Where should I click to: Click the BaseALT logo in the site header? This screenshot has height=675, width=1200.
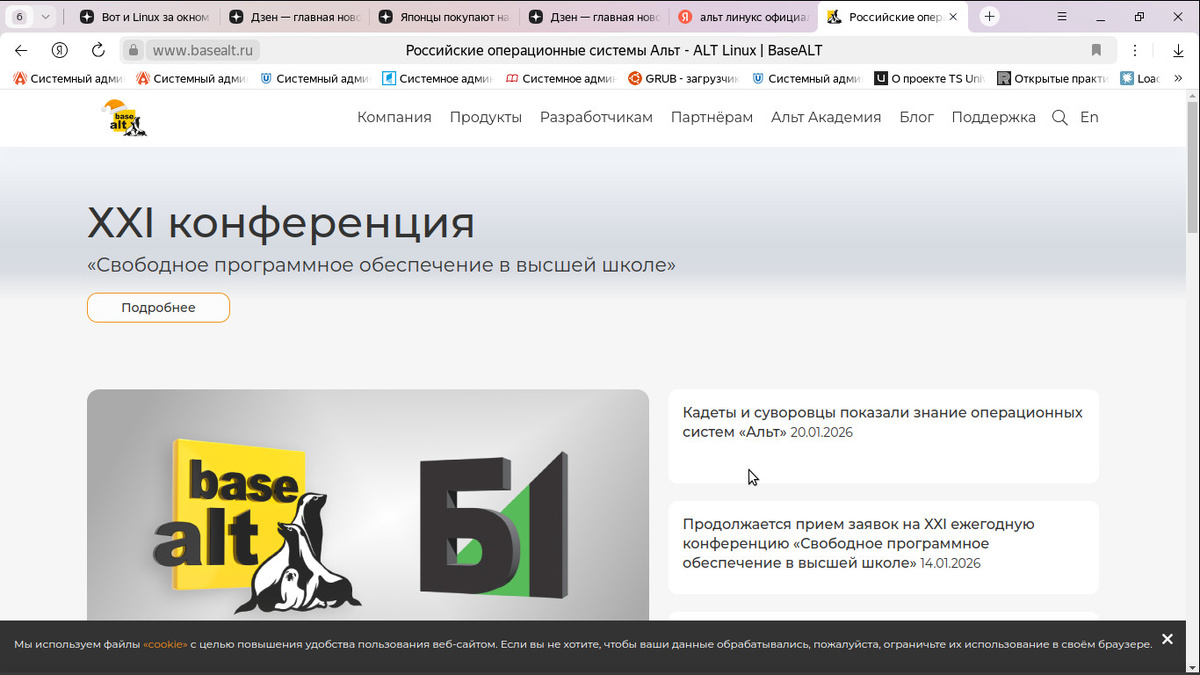(x=124, y=118)
